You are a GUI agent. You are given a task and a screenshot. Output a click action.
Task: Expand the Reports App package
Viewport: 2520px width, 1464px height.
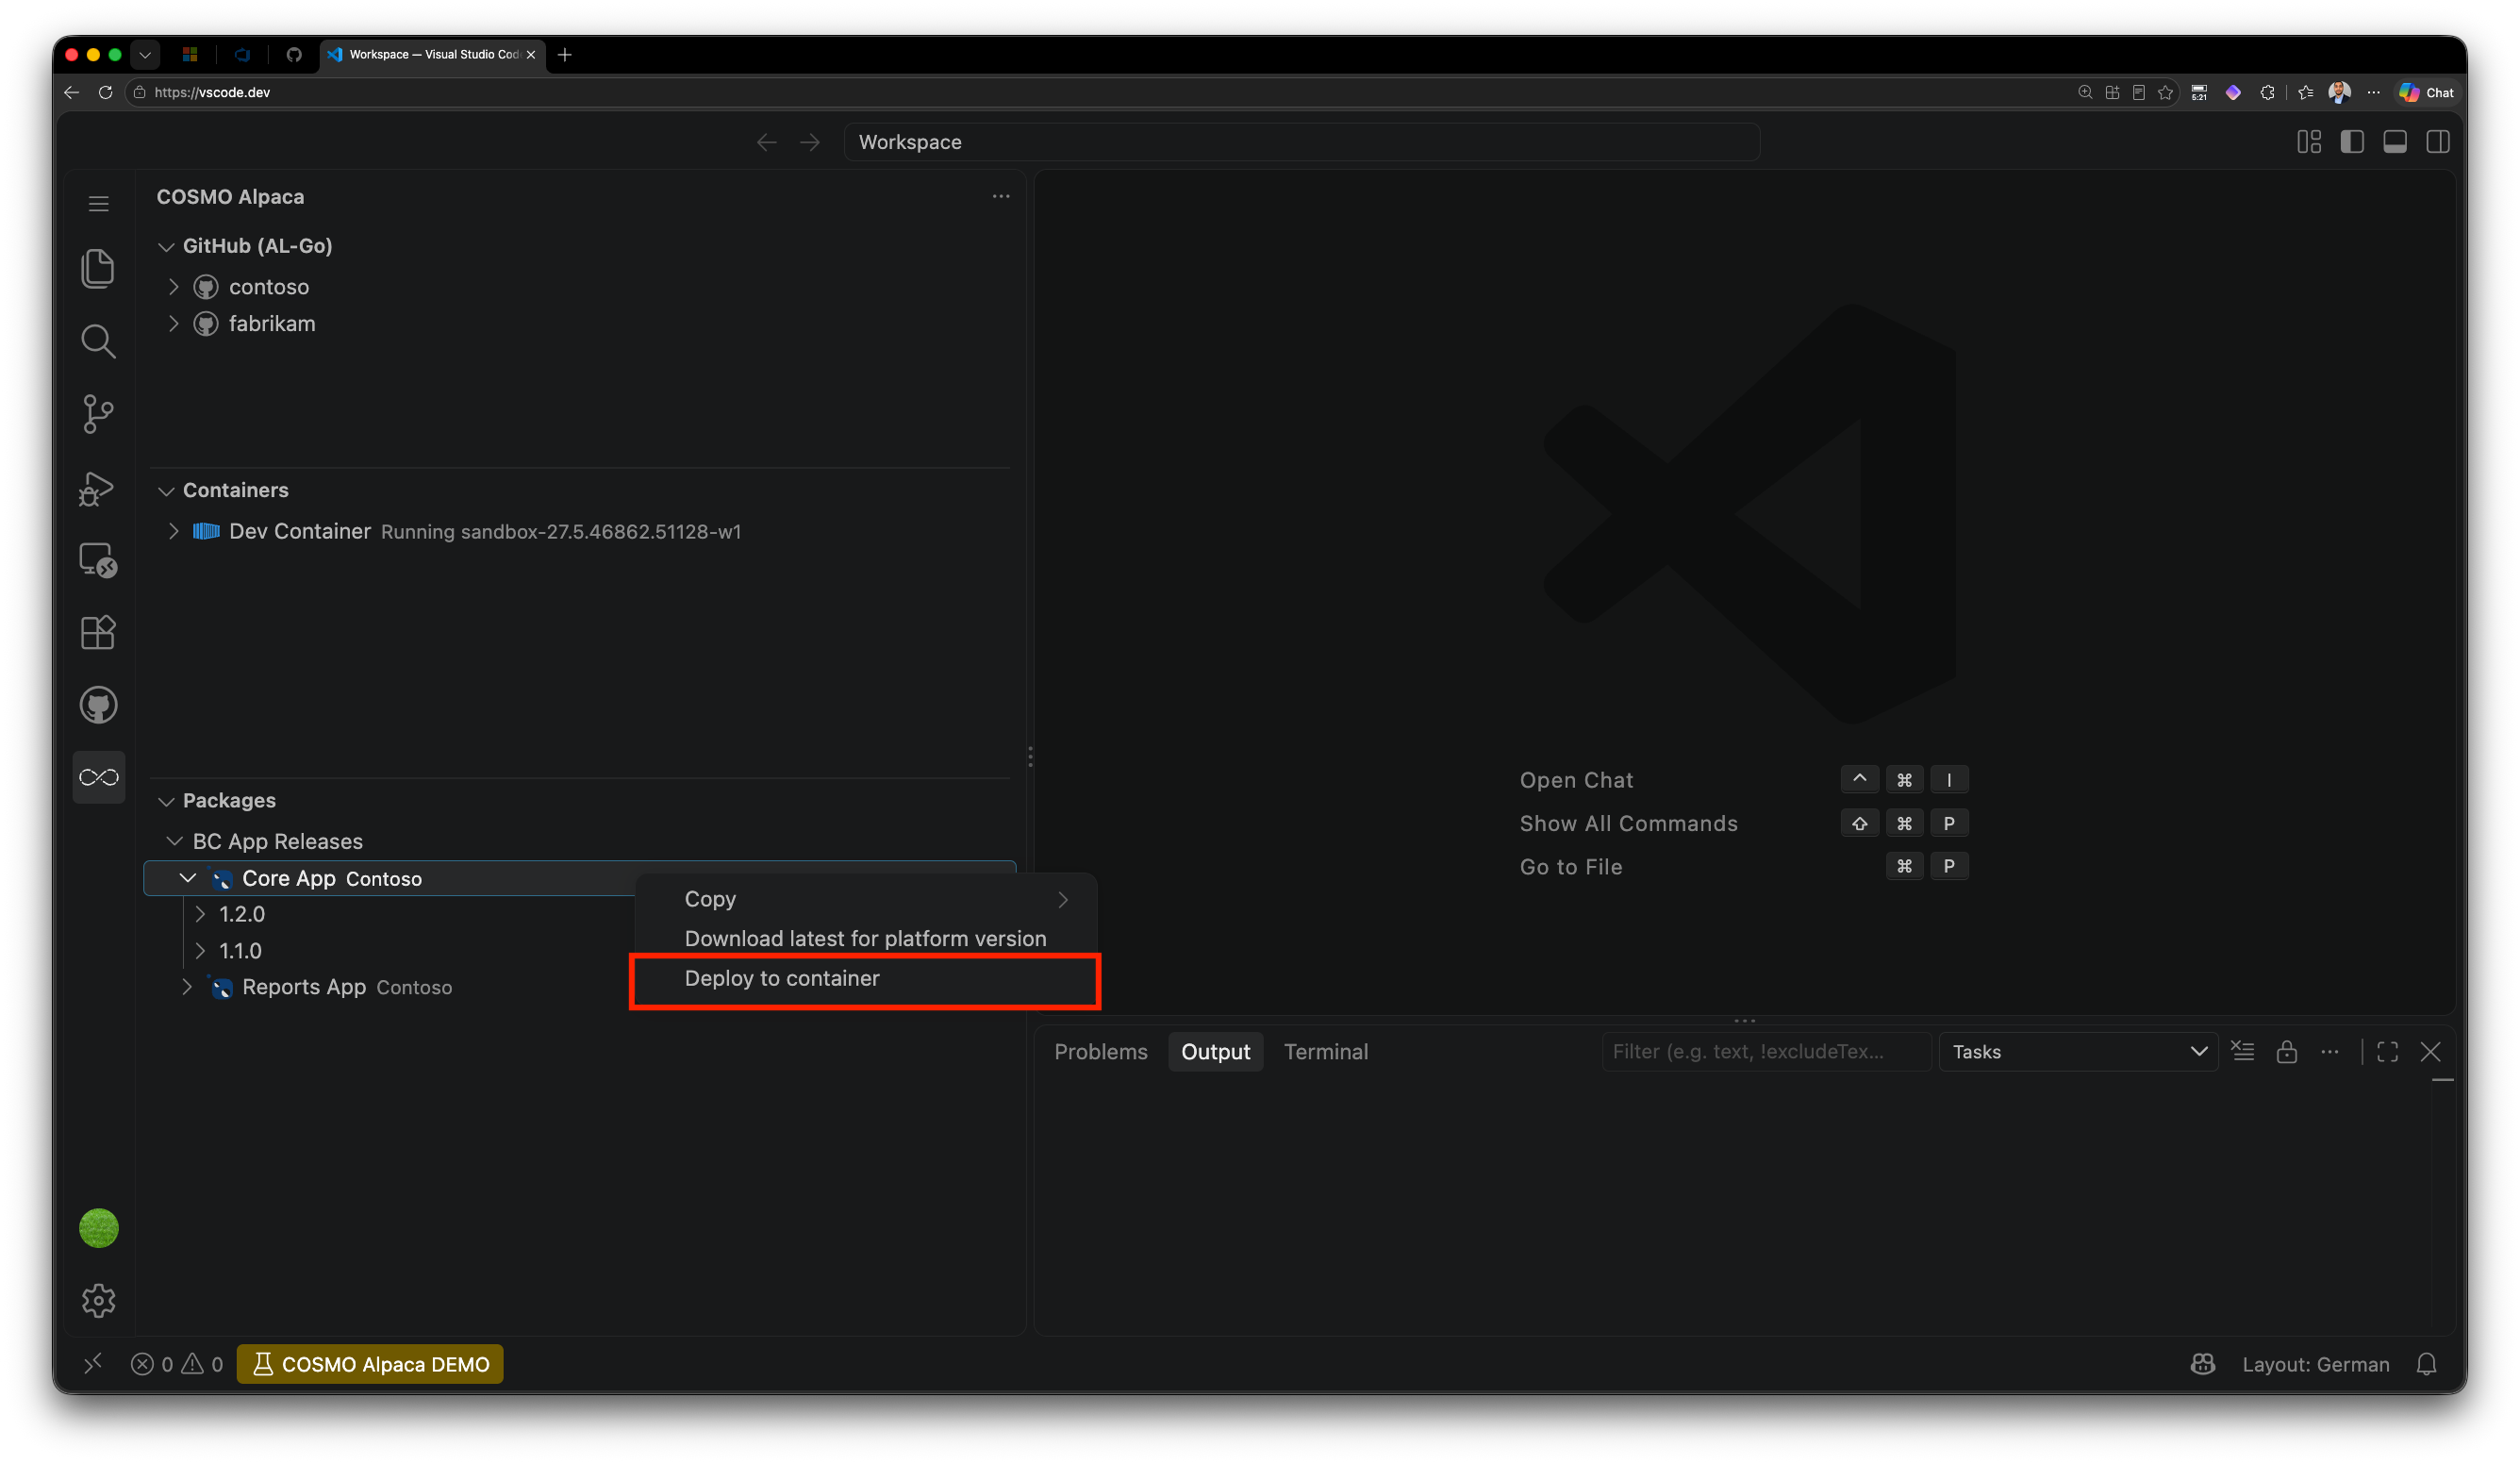tap(187, 987)
